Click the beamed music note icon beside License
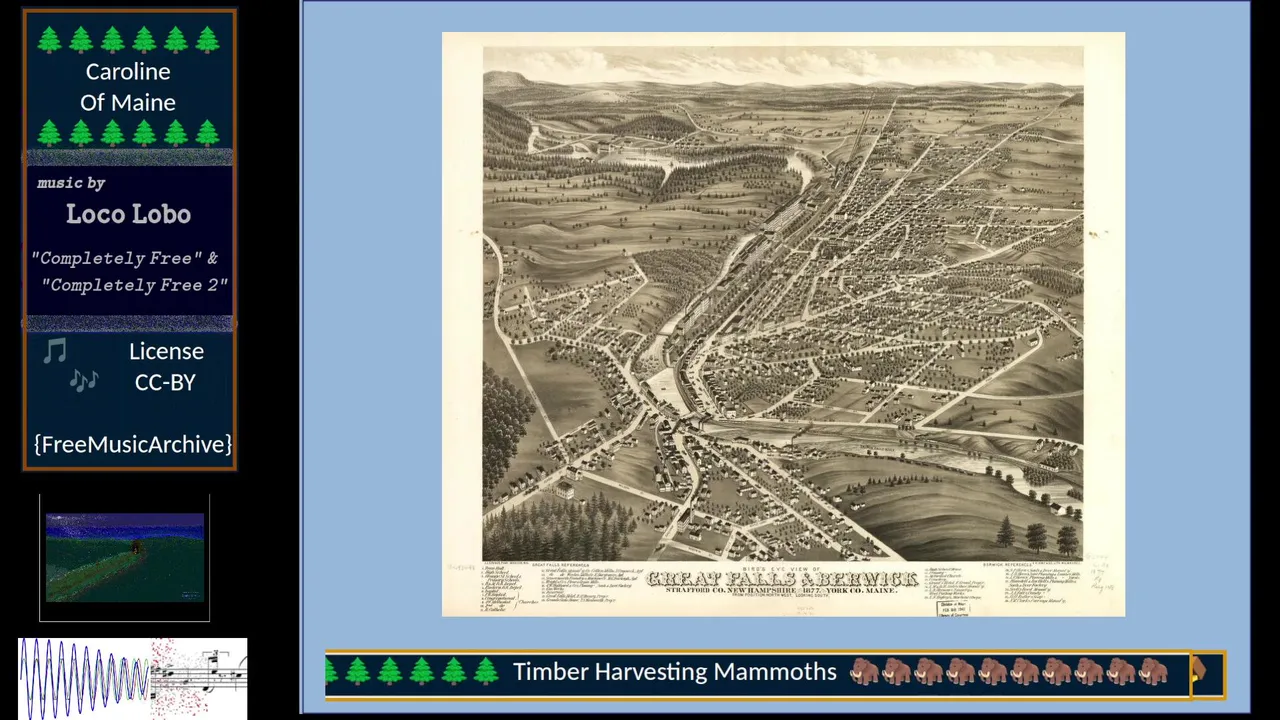The width and height of the screenshot is (1280, 720). pyautogui.click(x=55, y=351)
